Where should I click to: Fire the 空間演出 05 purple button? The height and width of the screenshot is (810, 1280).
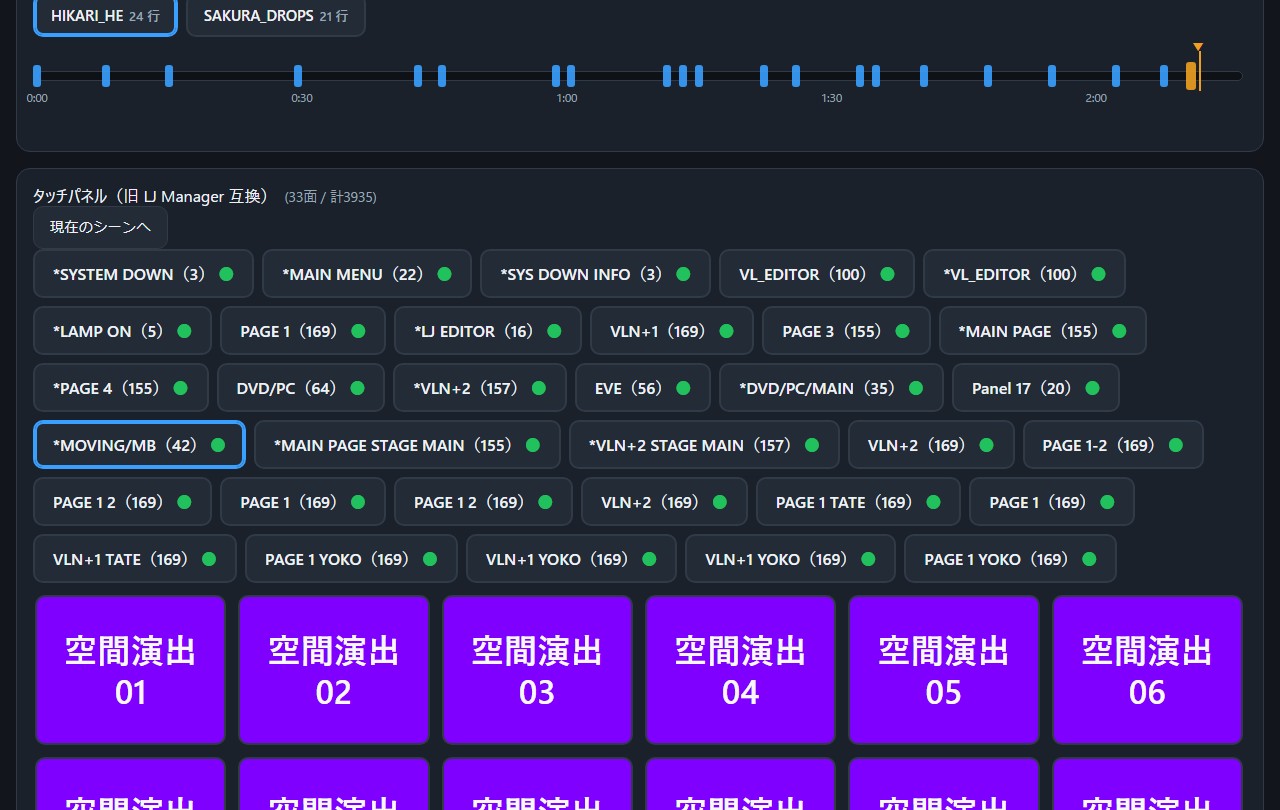point(944,670)
